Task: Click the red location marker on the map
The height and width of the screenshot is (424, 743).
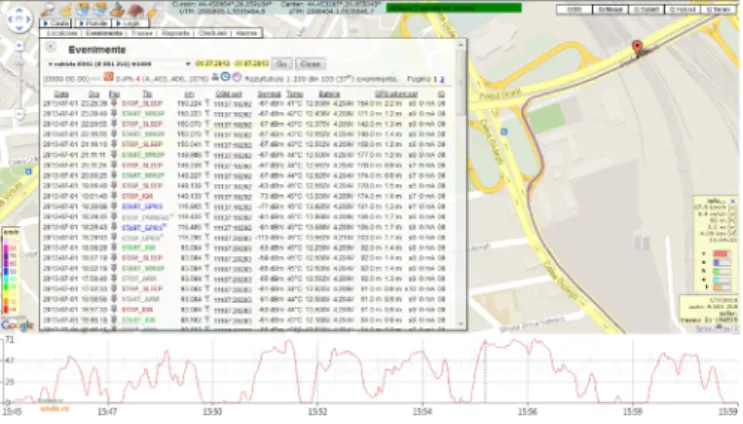Action: 637,48
